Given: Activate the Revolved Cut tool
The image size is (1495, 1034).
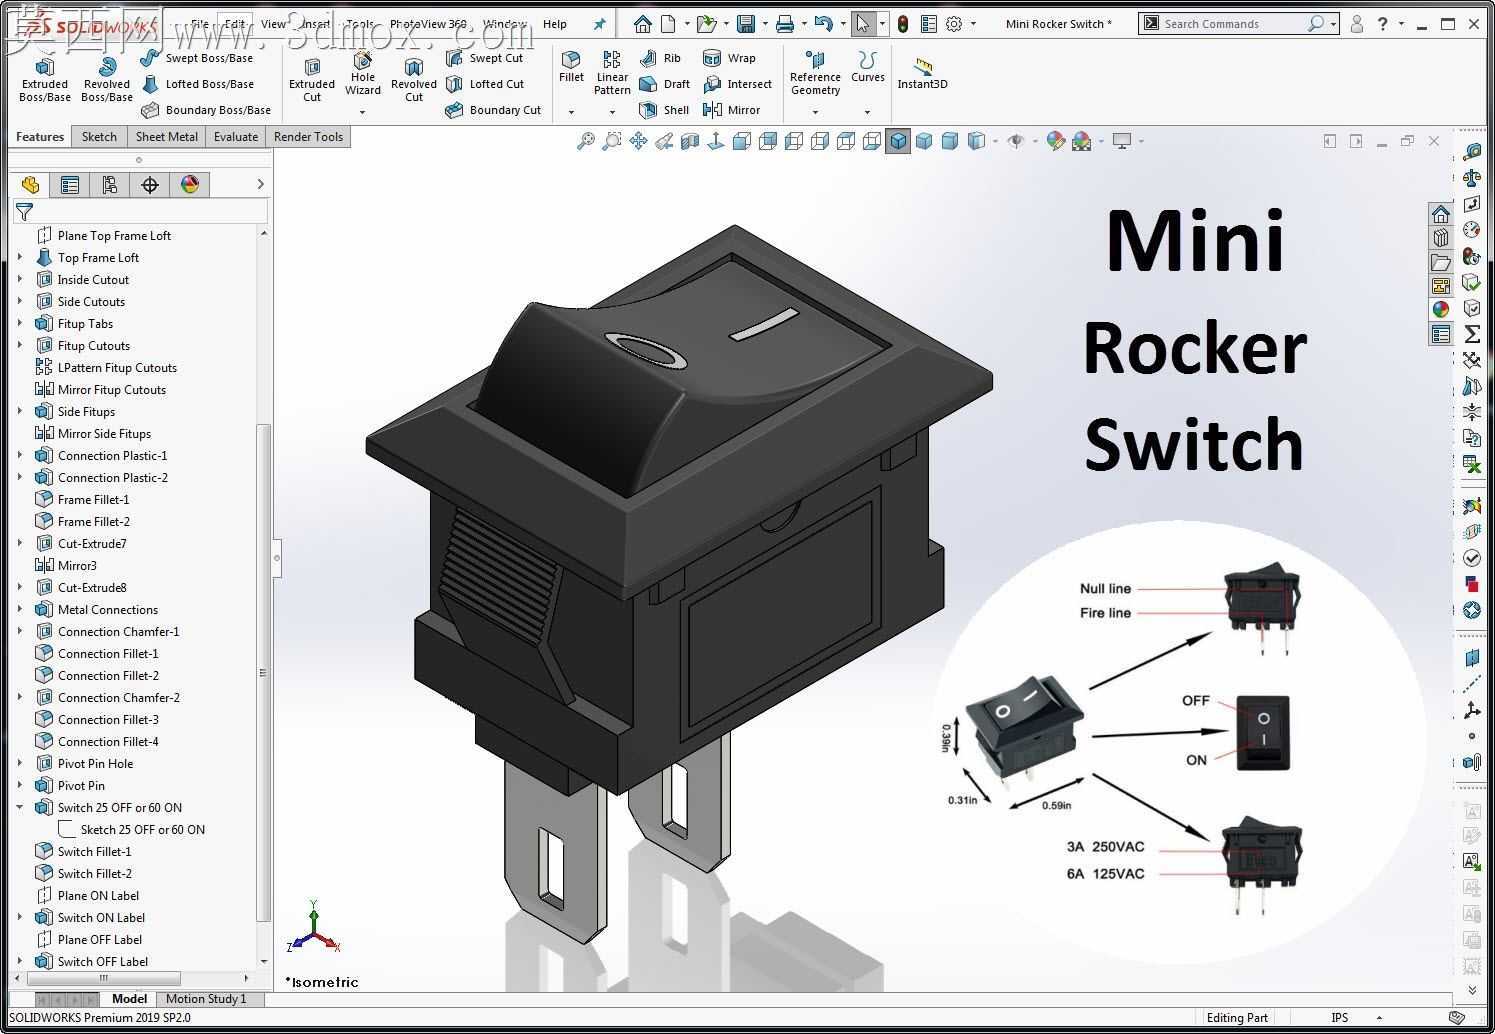Looking at the screenshot, I should [x=414, y=79].
